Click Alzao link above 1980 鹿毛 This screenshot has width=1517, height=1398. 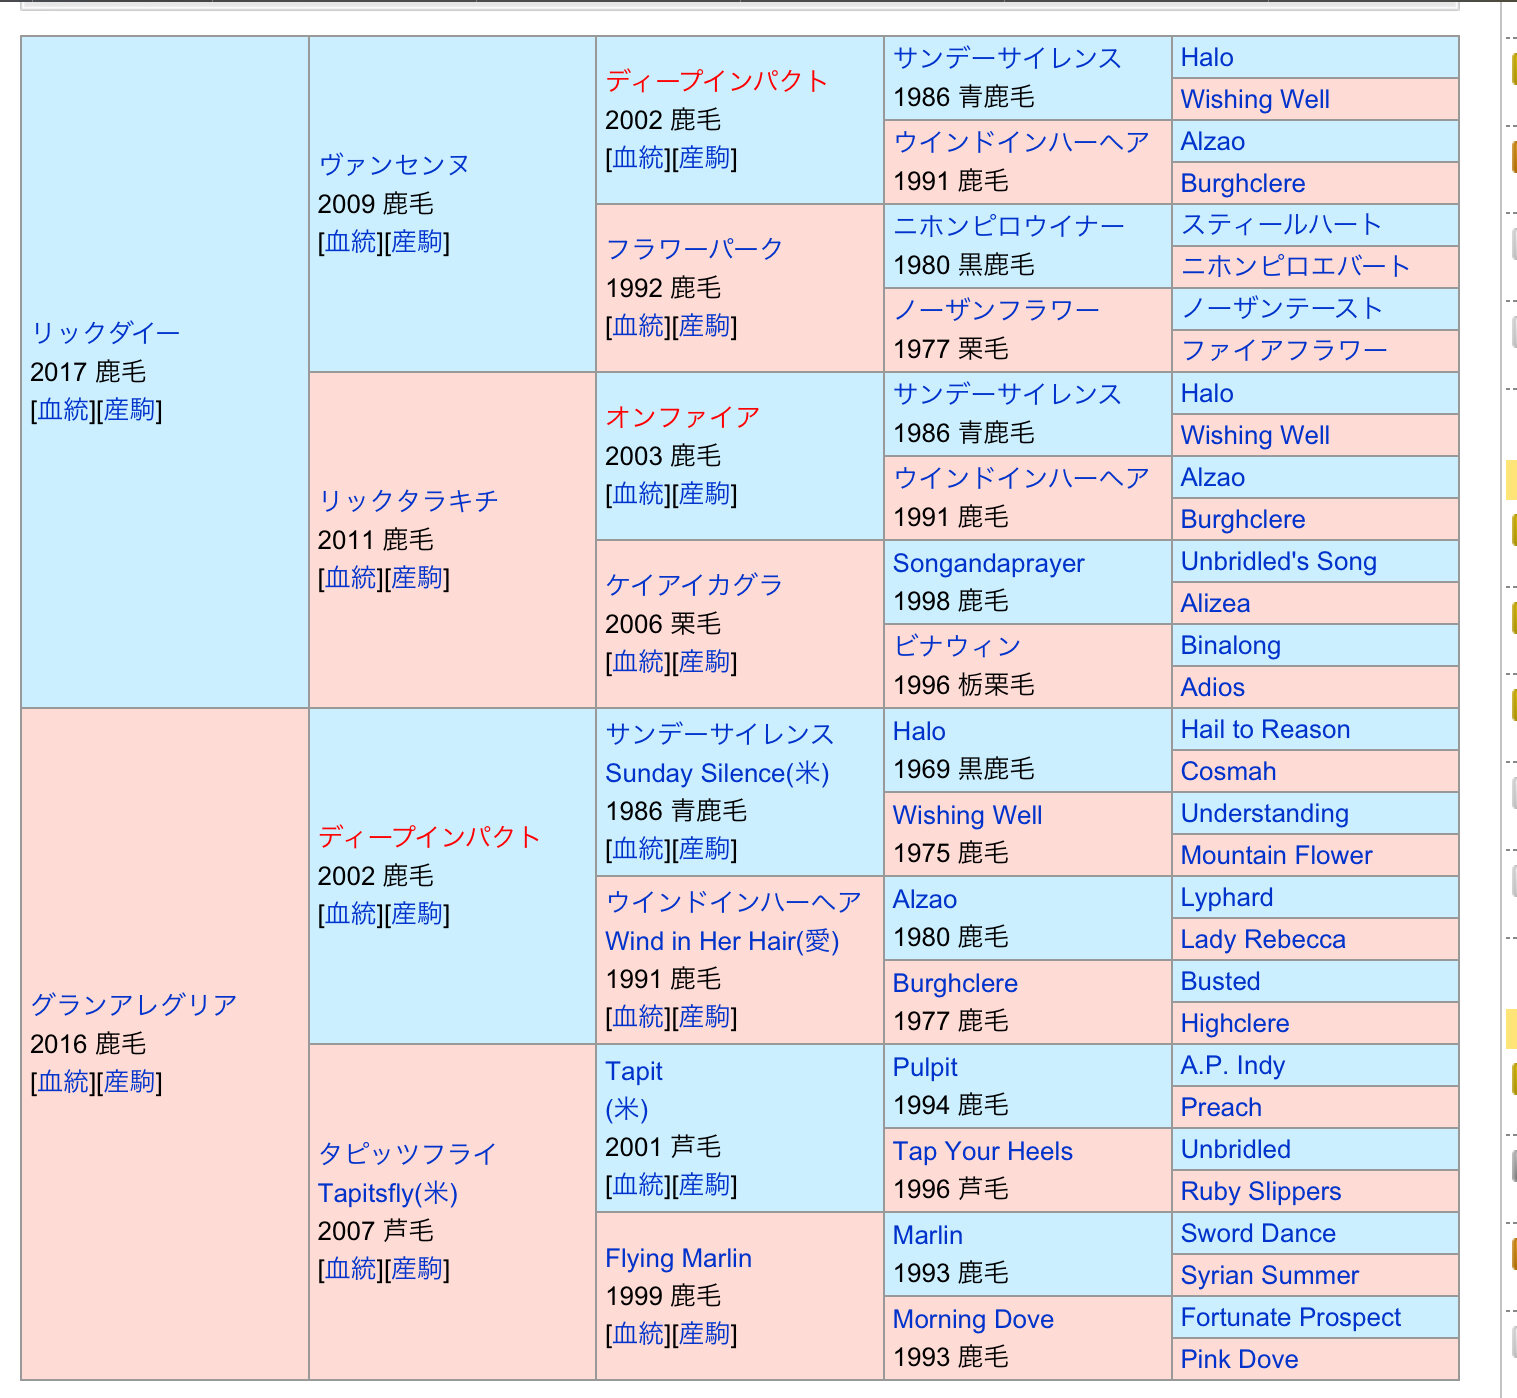925,899
